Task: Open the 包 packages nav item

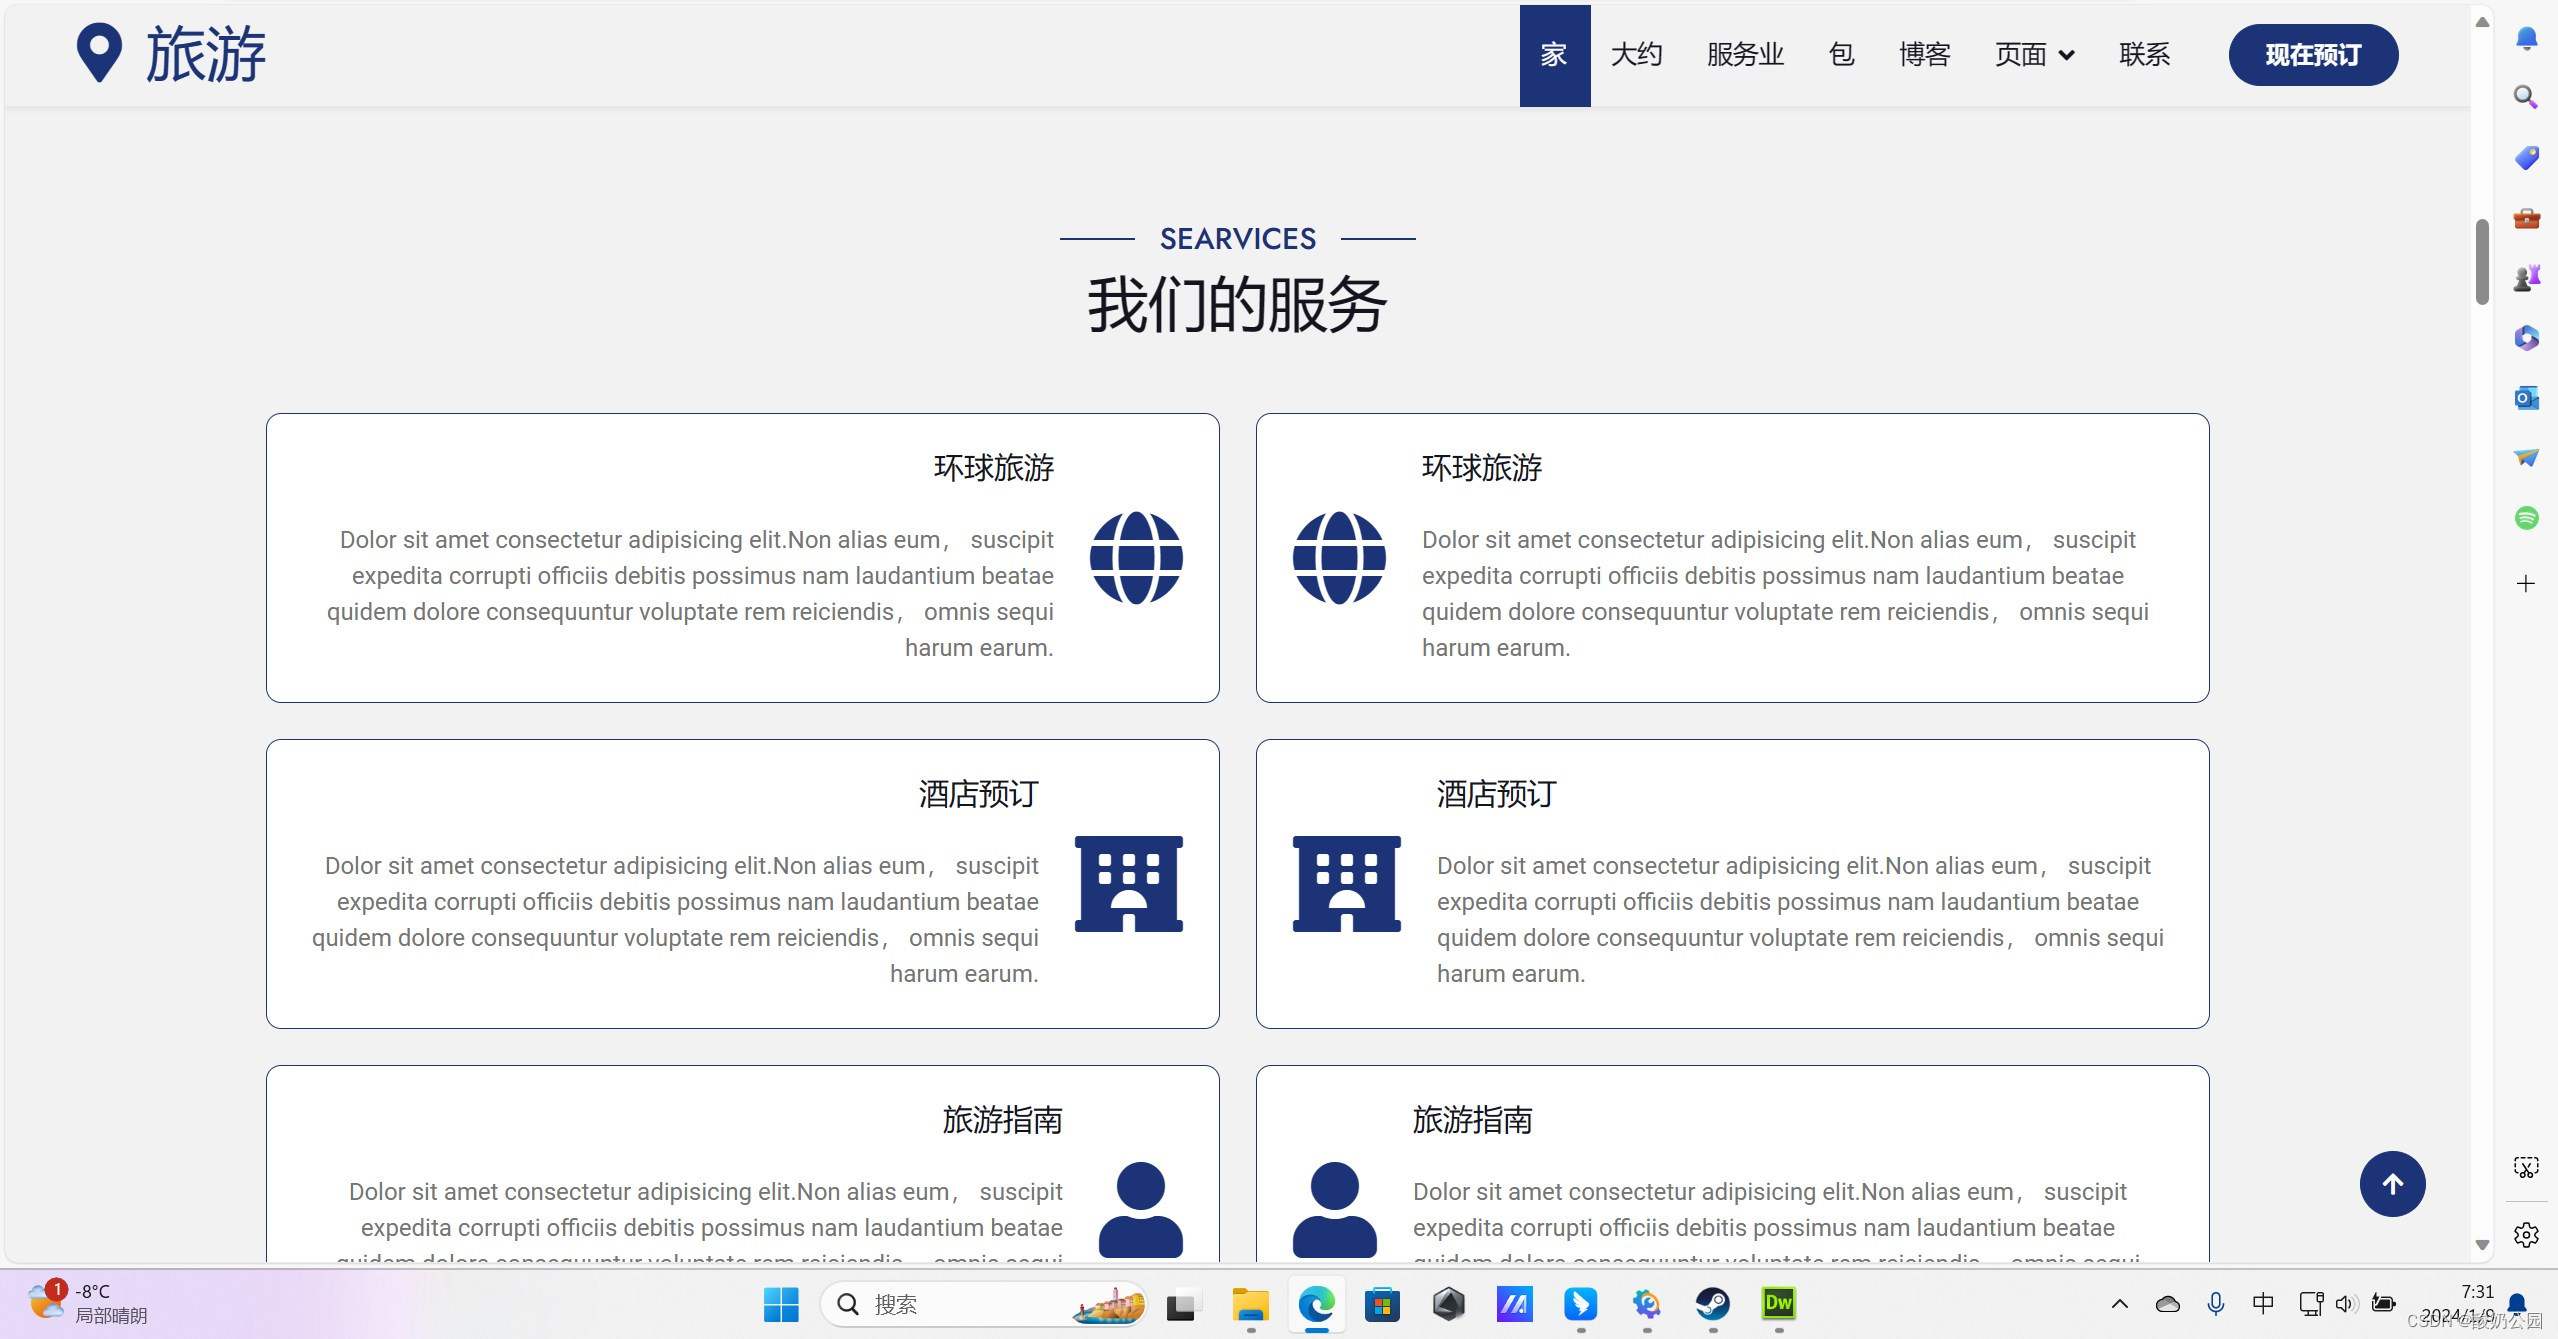Action: tap(1841, 54)
